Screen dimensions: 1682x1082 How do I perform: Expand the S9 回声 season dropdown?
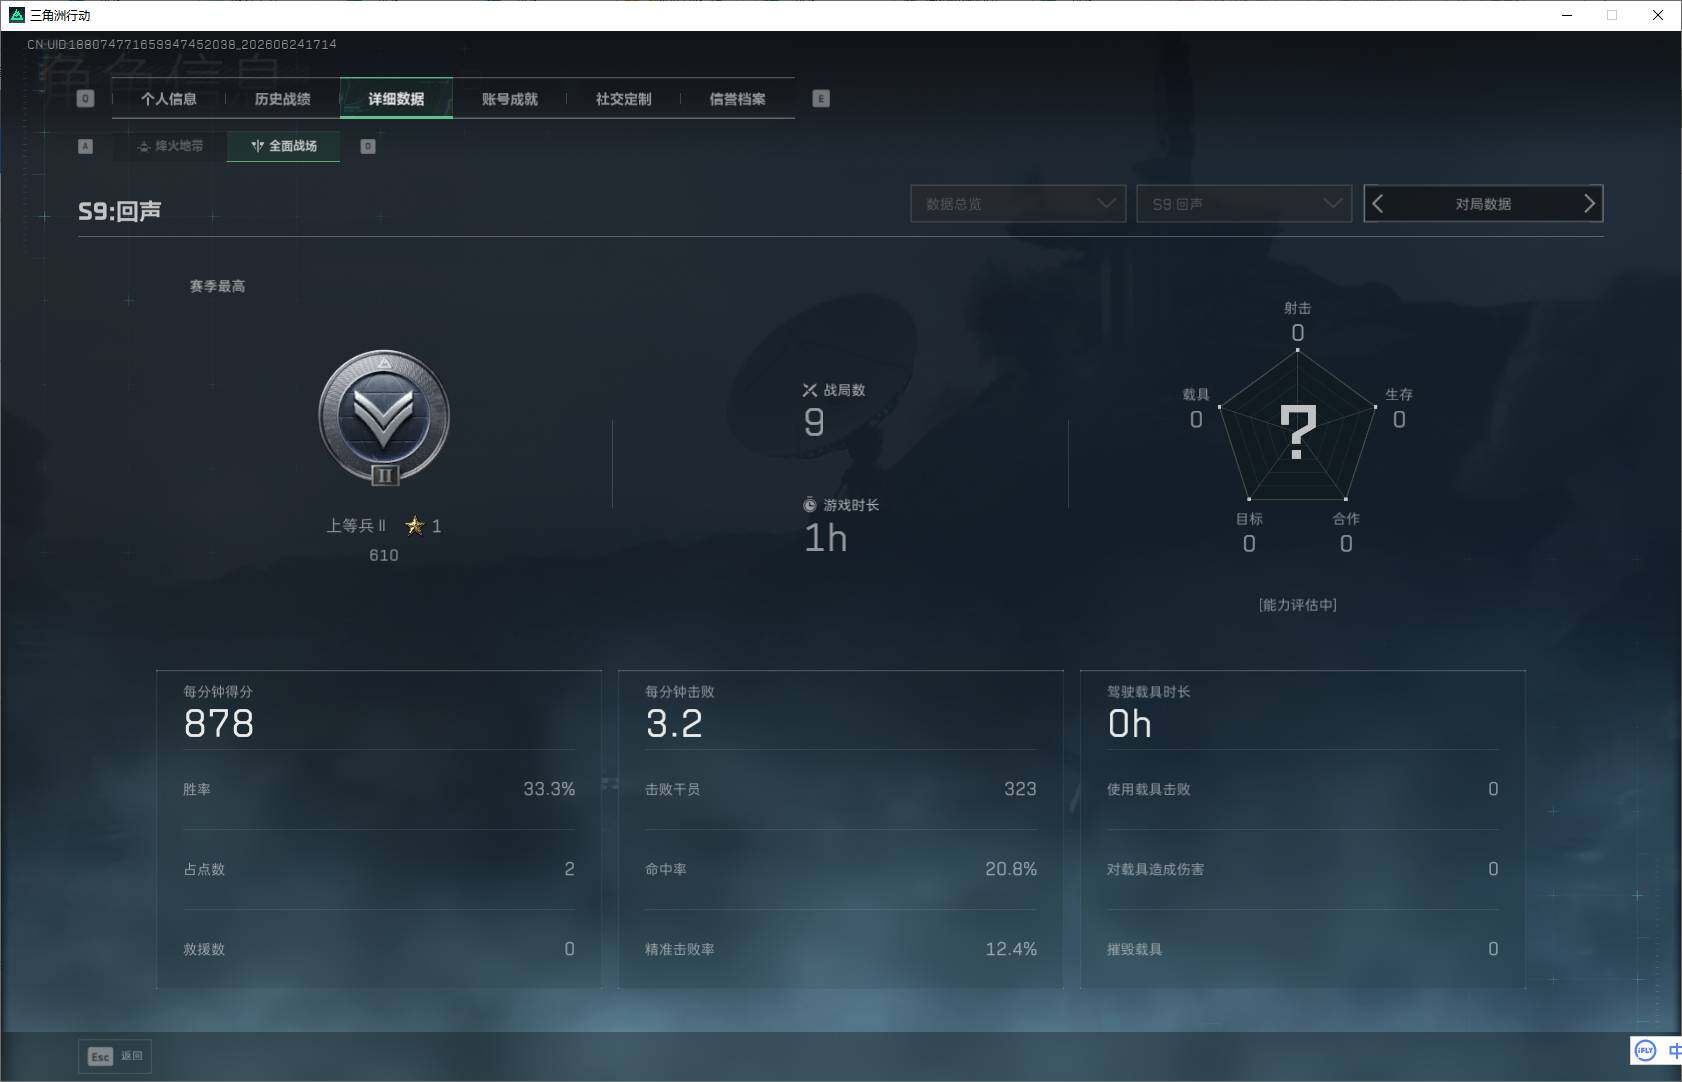(x=1244, y=204)
